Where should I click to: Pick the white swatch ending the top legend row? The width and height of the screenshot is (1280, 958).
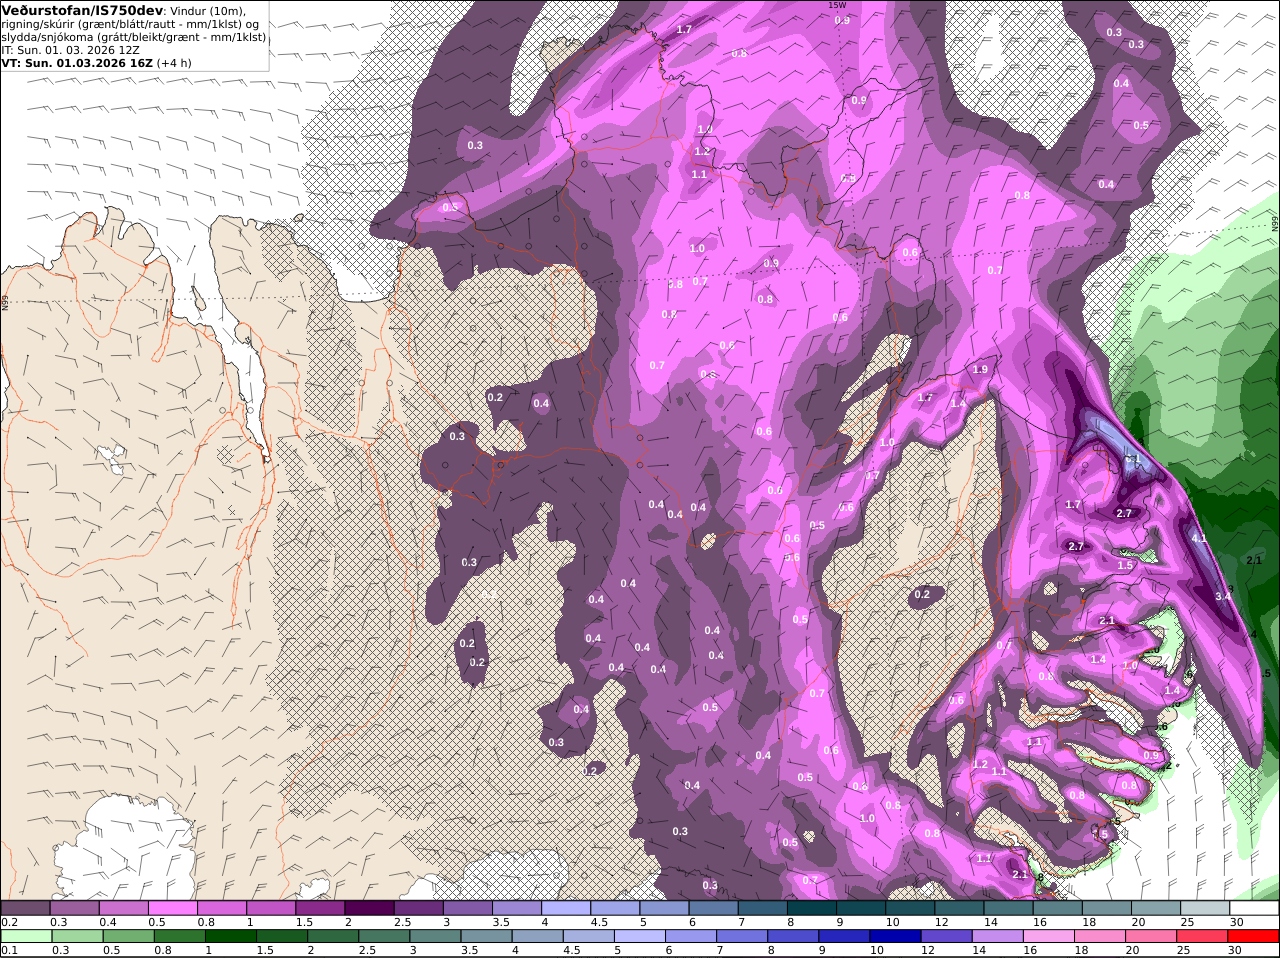(1254, 908)
